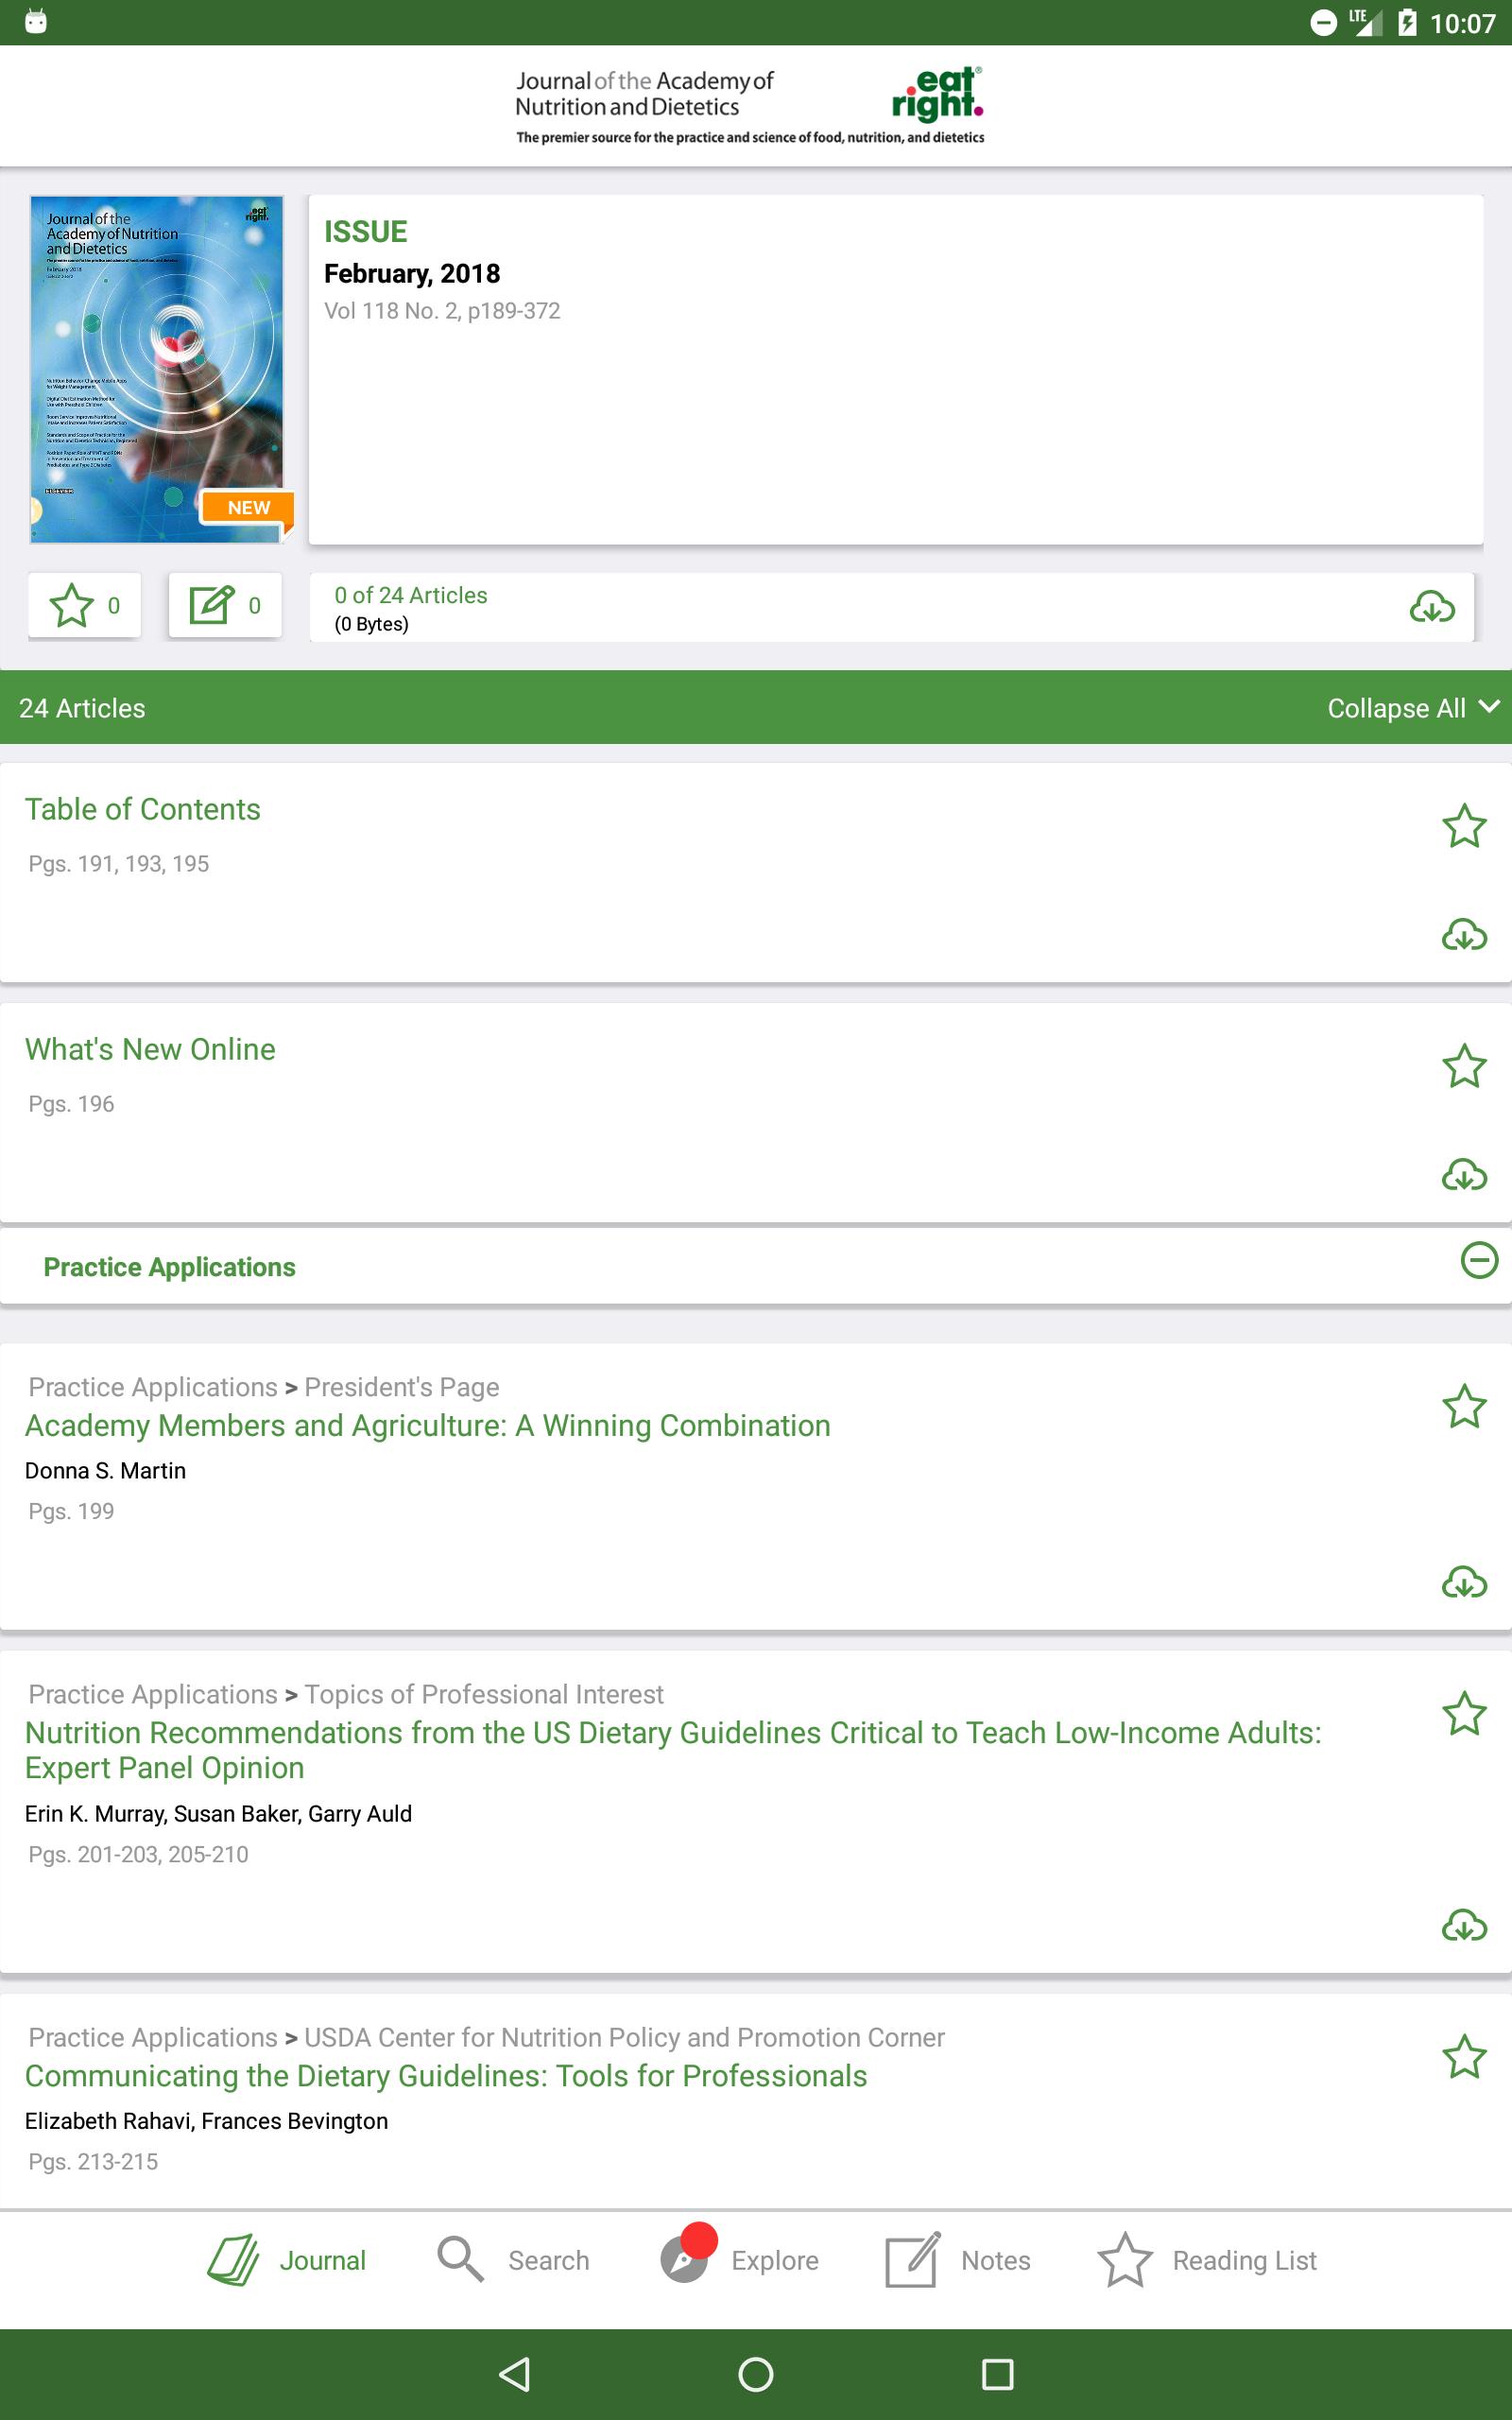The width and height of the screenshot is (1512, 2420).
Task: Open the issue's starred articles counter
Action: (85, 605)
